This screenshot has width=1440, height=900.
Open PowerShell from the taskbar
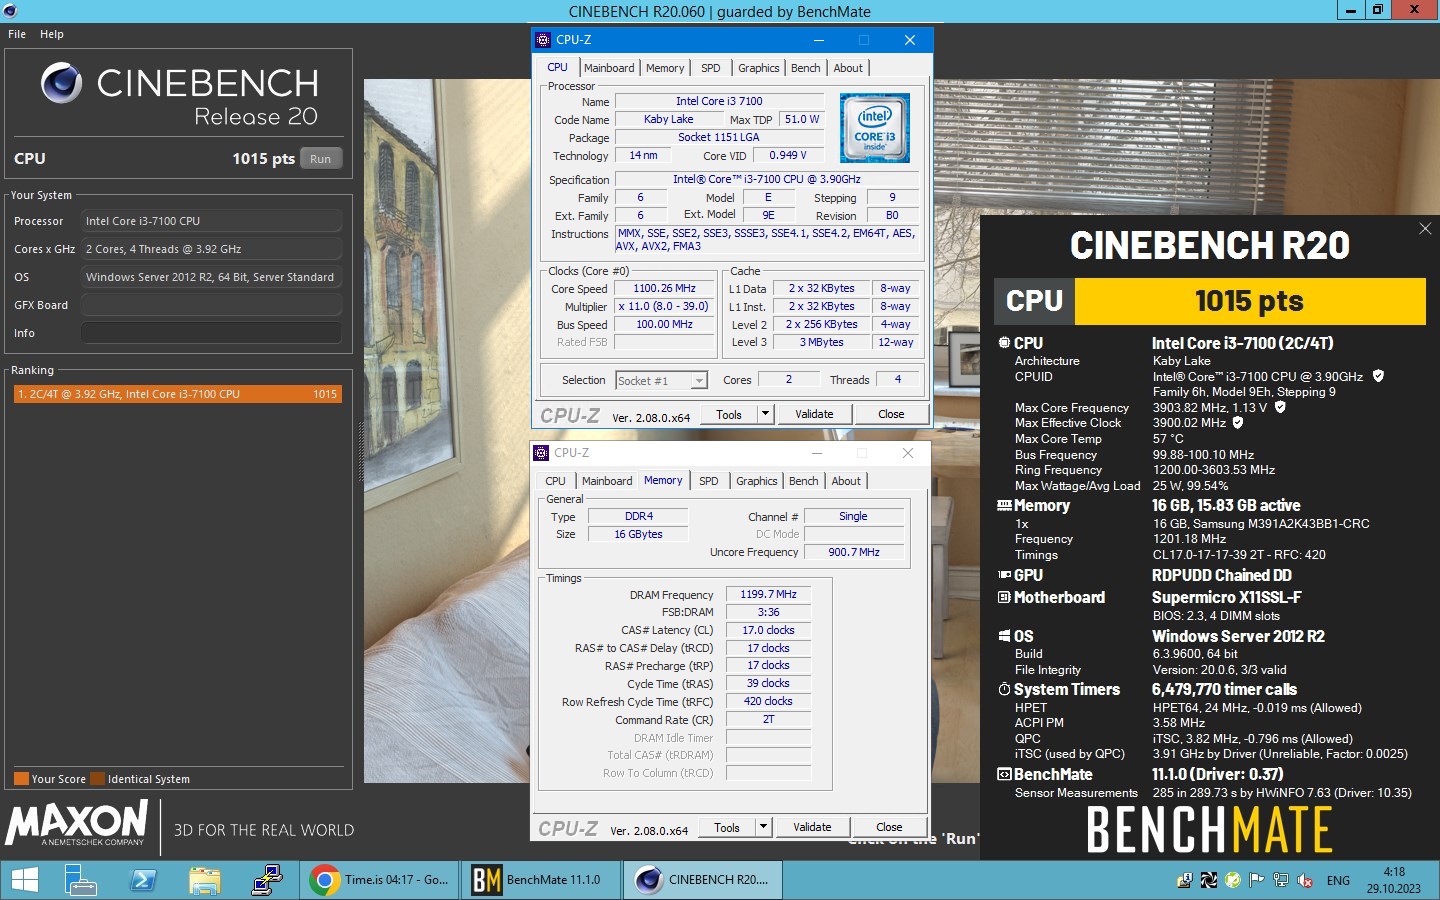tap(142, 880)
